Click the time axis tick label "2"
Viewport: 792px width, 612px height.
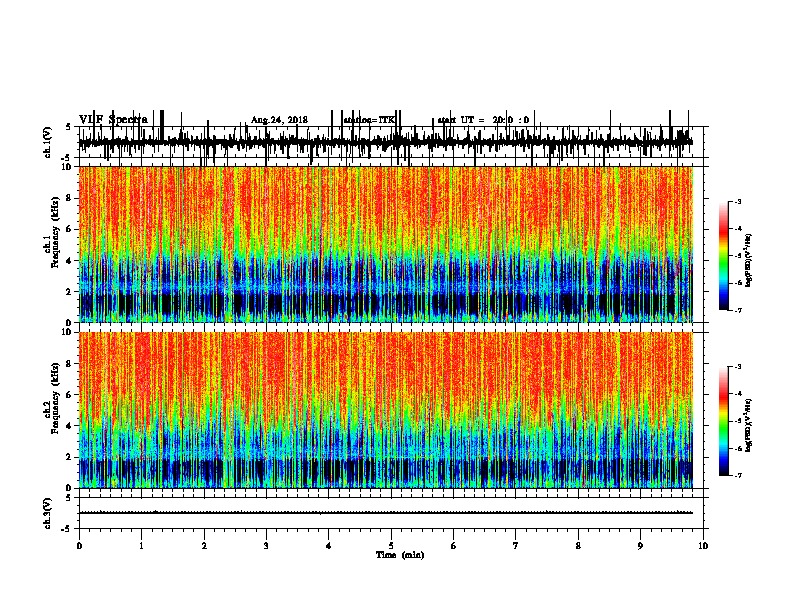tap(204, 546)
